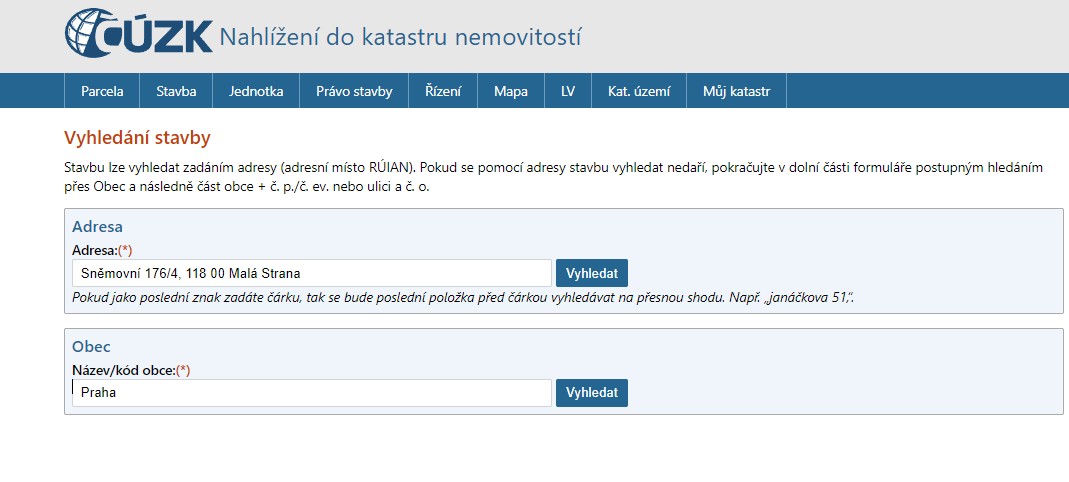1069x482 pixels.
Task: Open the Mapa menu item
Action: point(510,91)
